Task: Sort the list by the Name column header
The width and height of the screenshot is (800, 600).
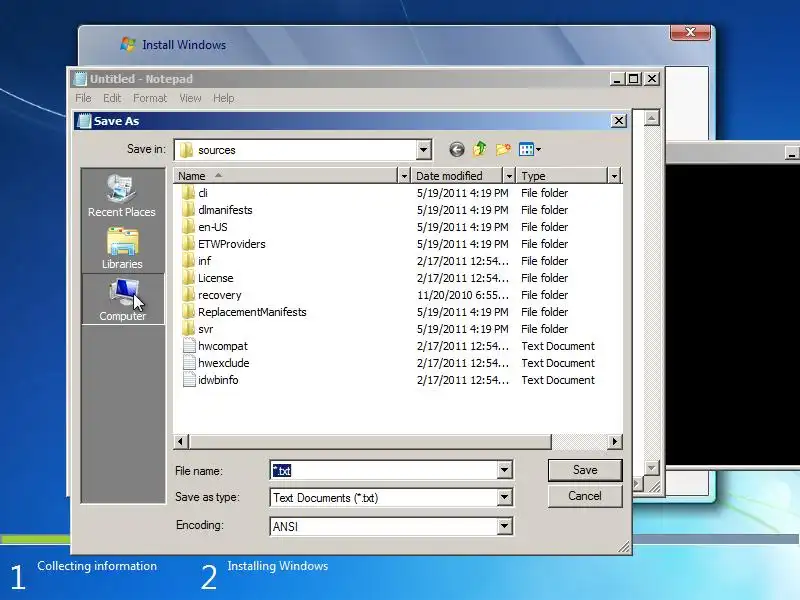Action: point(285,176)
